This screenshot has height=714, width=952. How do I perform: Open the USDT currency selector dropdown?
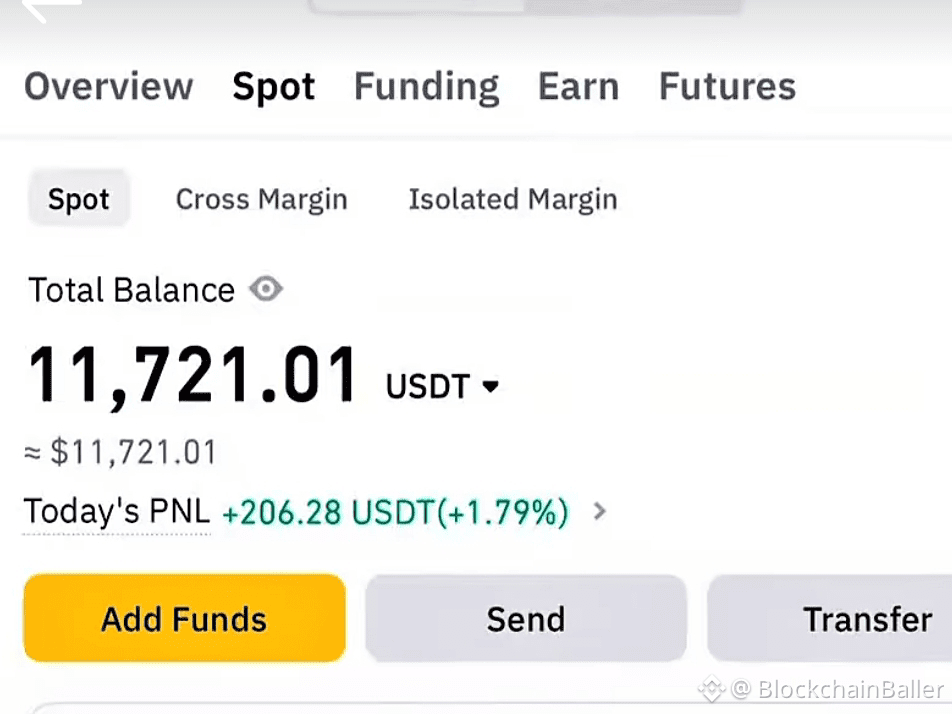tap(490, 386)
